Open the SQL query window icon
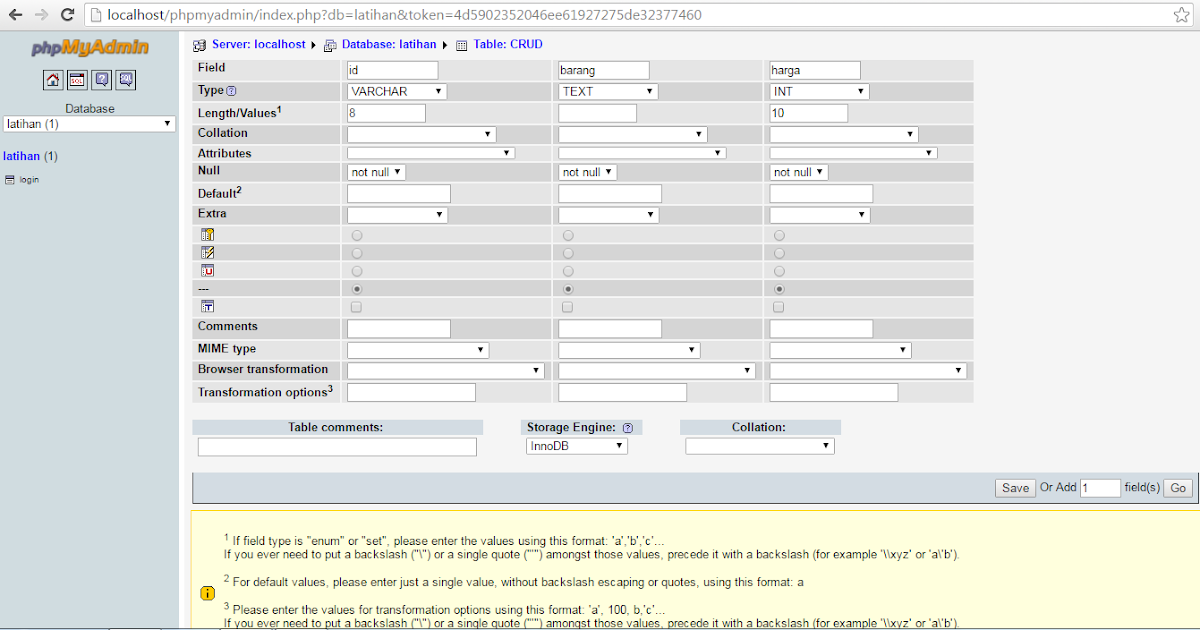This screenshot has width=1200, height=630. [x=77, y=79]
